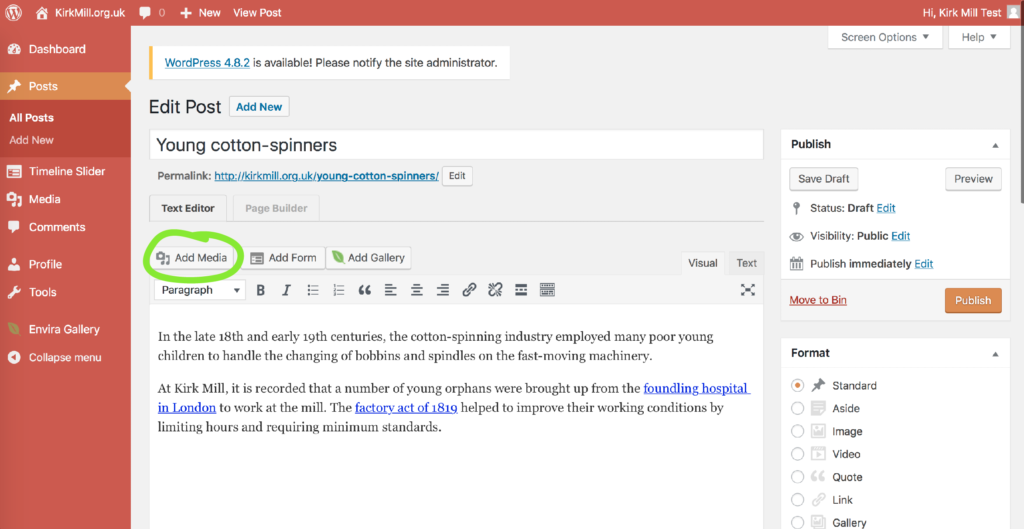Click the post title input field

[455, 145]
